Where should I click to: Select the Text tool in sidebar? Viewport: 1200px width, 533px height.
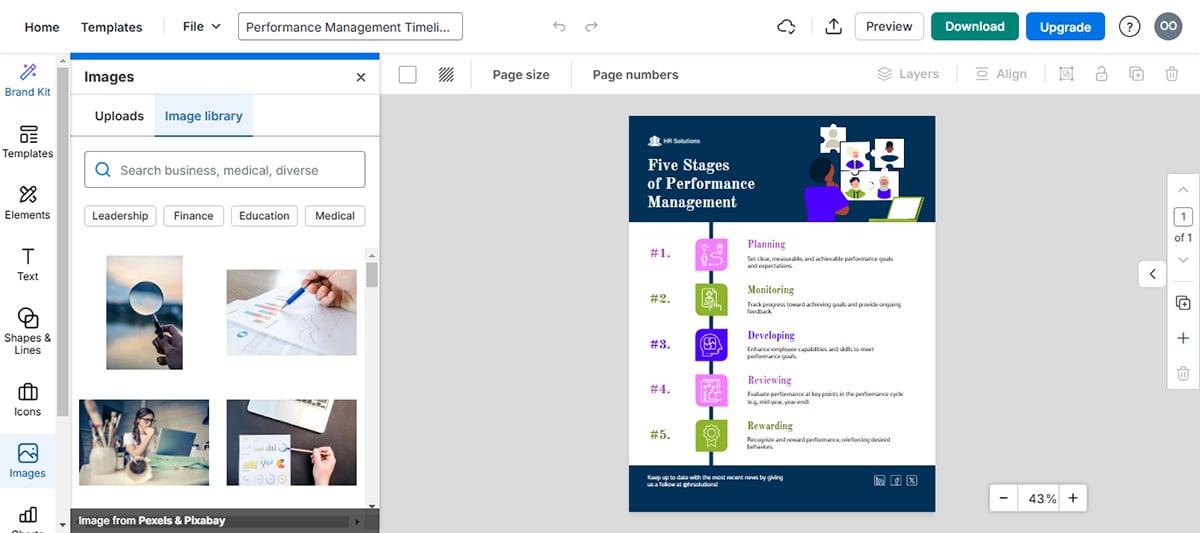[28, 264]
